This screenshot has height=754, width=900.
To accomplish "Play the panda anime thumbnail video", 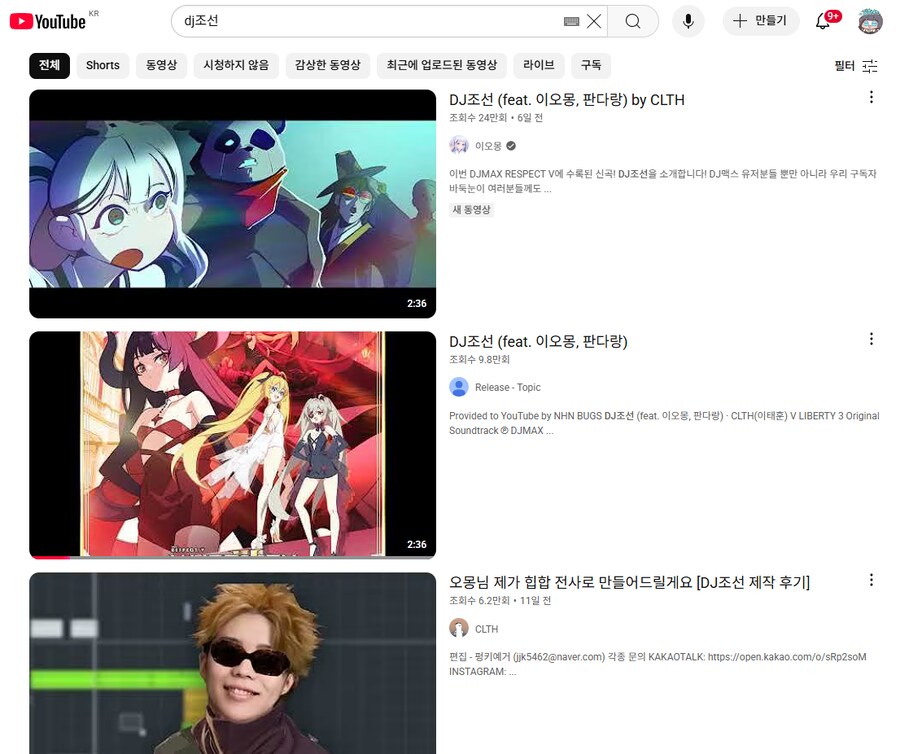I will pyautogui.click(x=232, y=204).
